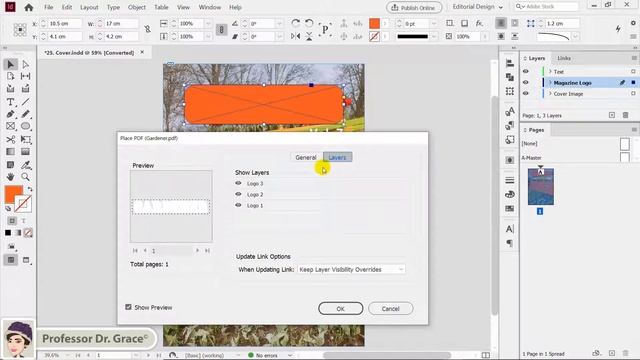
Task: Click orange fill swatch in toolbox
Action: pyautogui.click(x=12, y=193)
